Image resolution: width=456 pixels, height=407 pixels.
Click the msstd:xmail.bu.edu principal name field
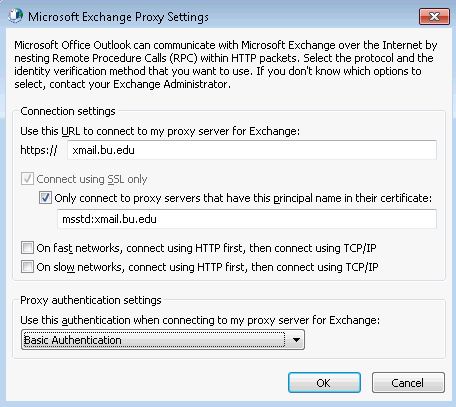coord(247,219)
